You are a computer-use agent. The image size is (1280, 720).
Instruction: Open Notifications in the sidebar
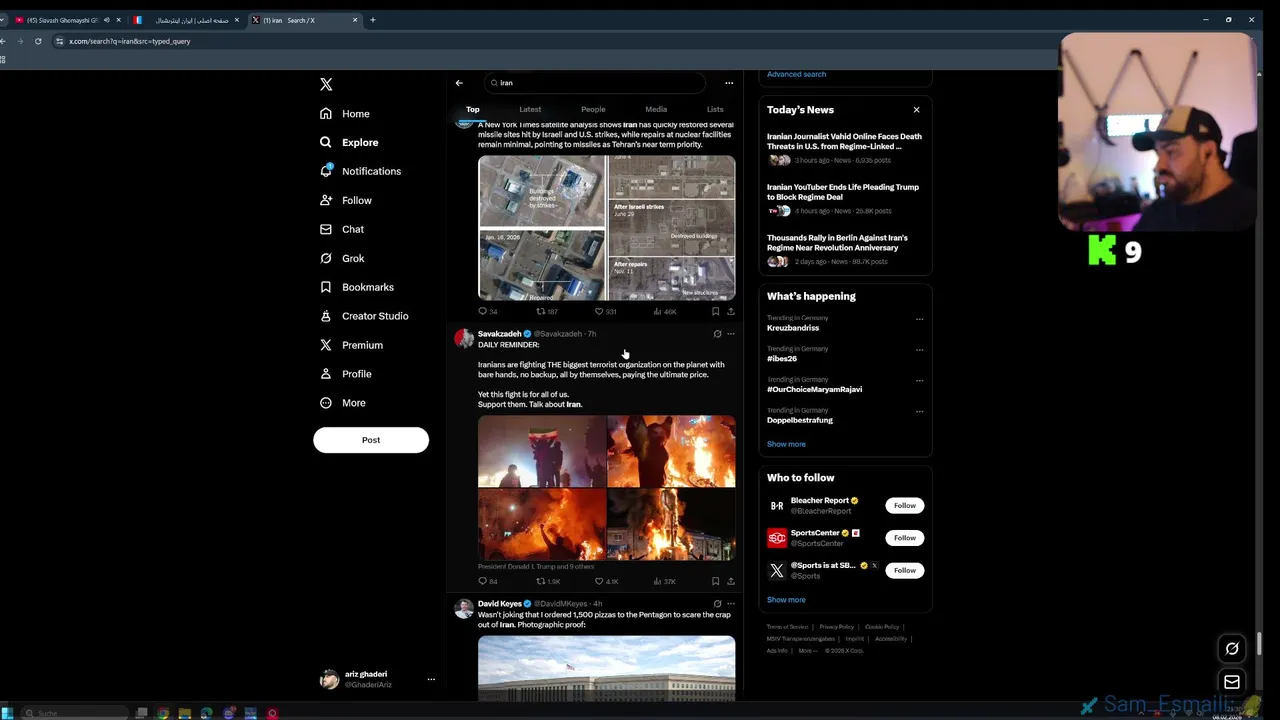pos(360,171)
